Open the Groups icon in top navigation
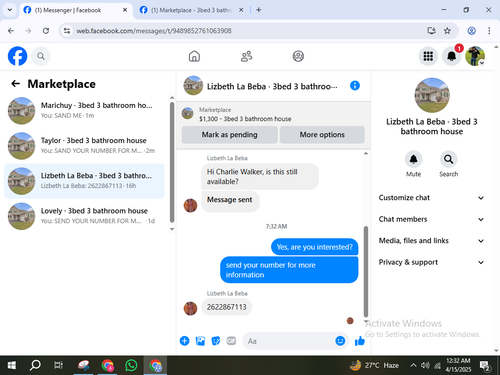The width and height of the screenshot is (500, 375). click(x=298, y=56)
